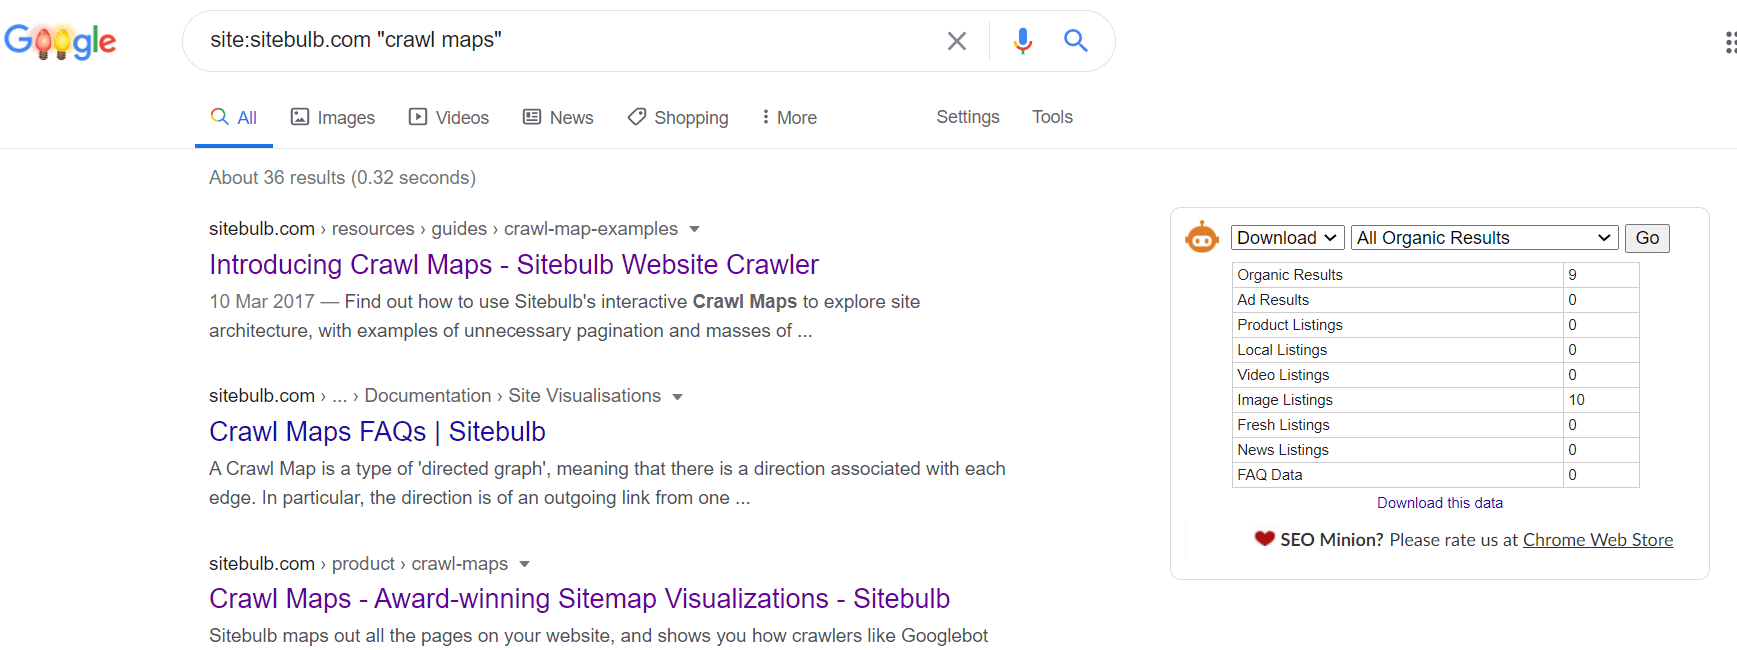Expand arrow beside product › crawl-maps breadcrumb

point(525,565)
